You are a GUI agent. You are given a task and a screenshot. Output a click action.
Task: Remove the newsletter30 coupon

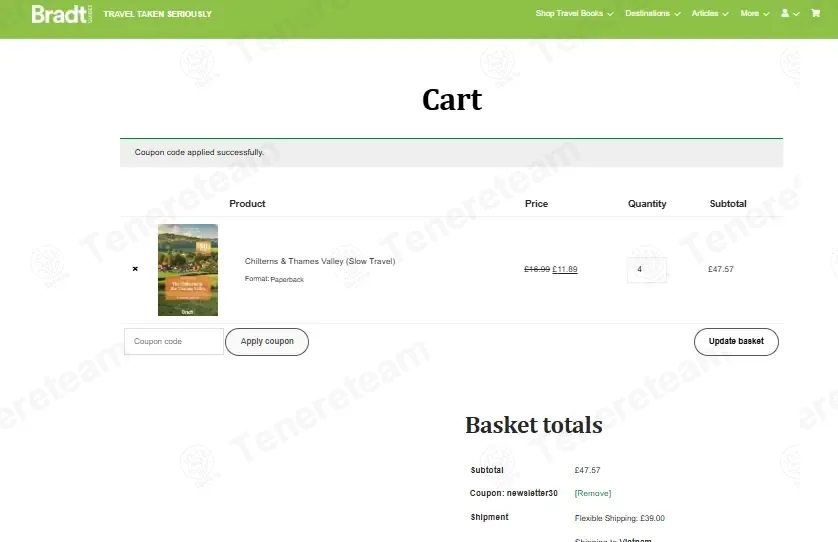593,493
